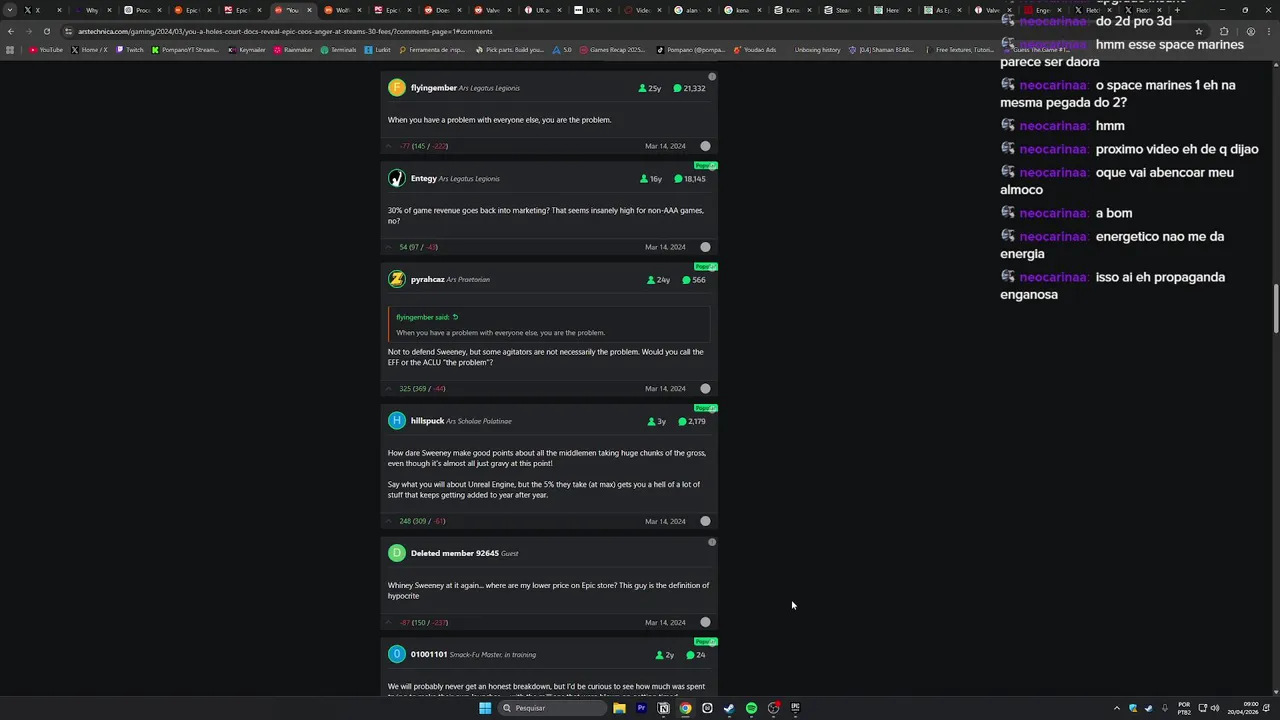Click the POR PTB2 language indicator
The height and width of the screenshot is (720, 1280).
click(x=1184, y=708)
